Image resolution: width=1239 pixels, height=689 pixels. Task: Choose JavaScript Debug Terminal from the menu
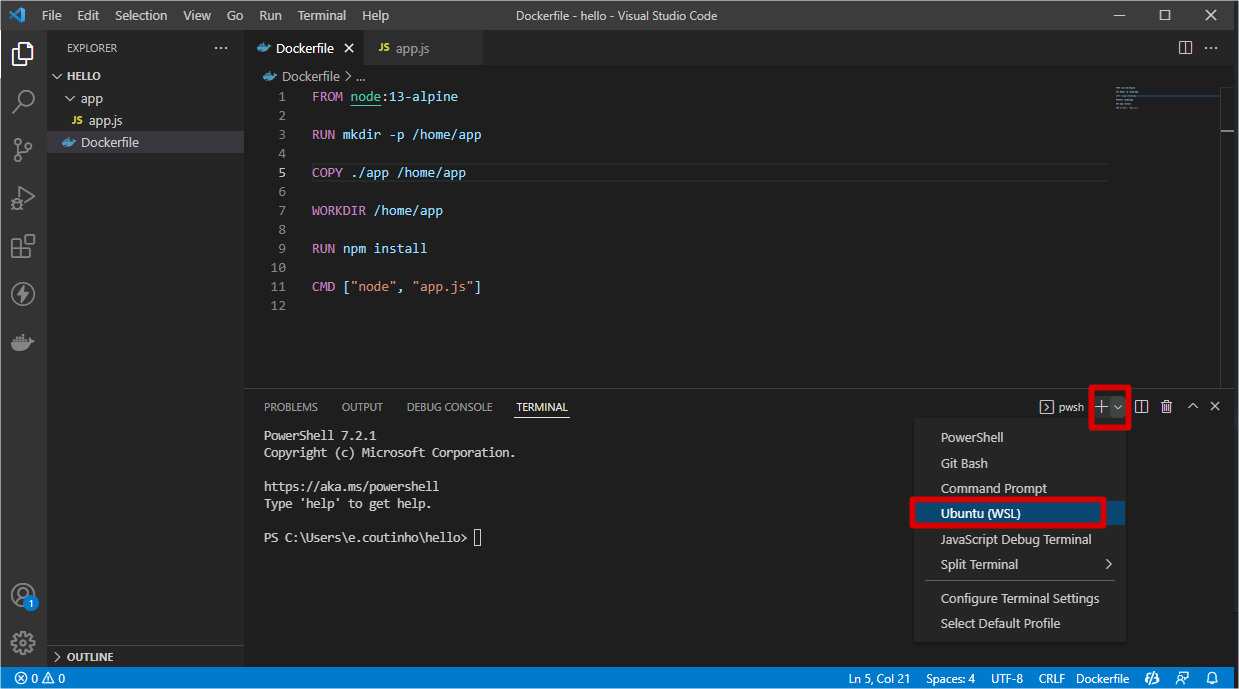(1020, 540)
